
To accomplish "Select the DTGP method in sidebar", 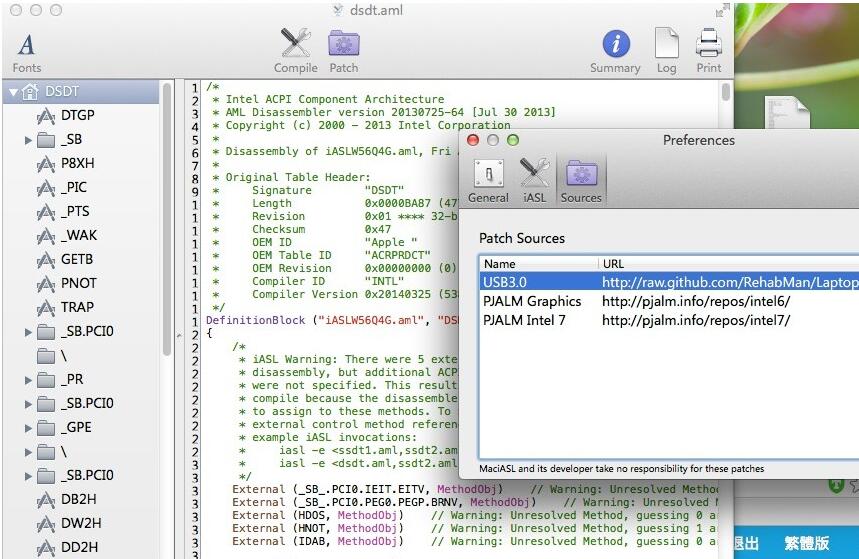I will pos(77,115).
